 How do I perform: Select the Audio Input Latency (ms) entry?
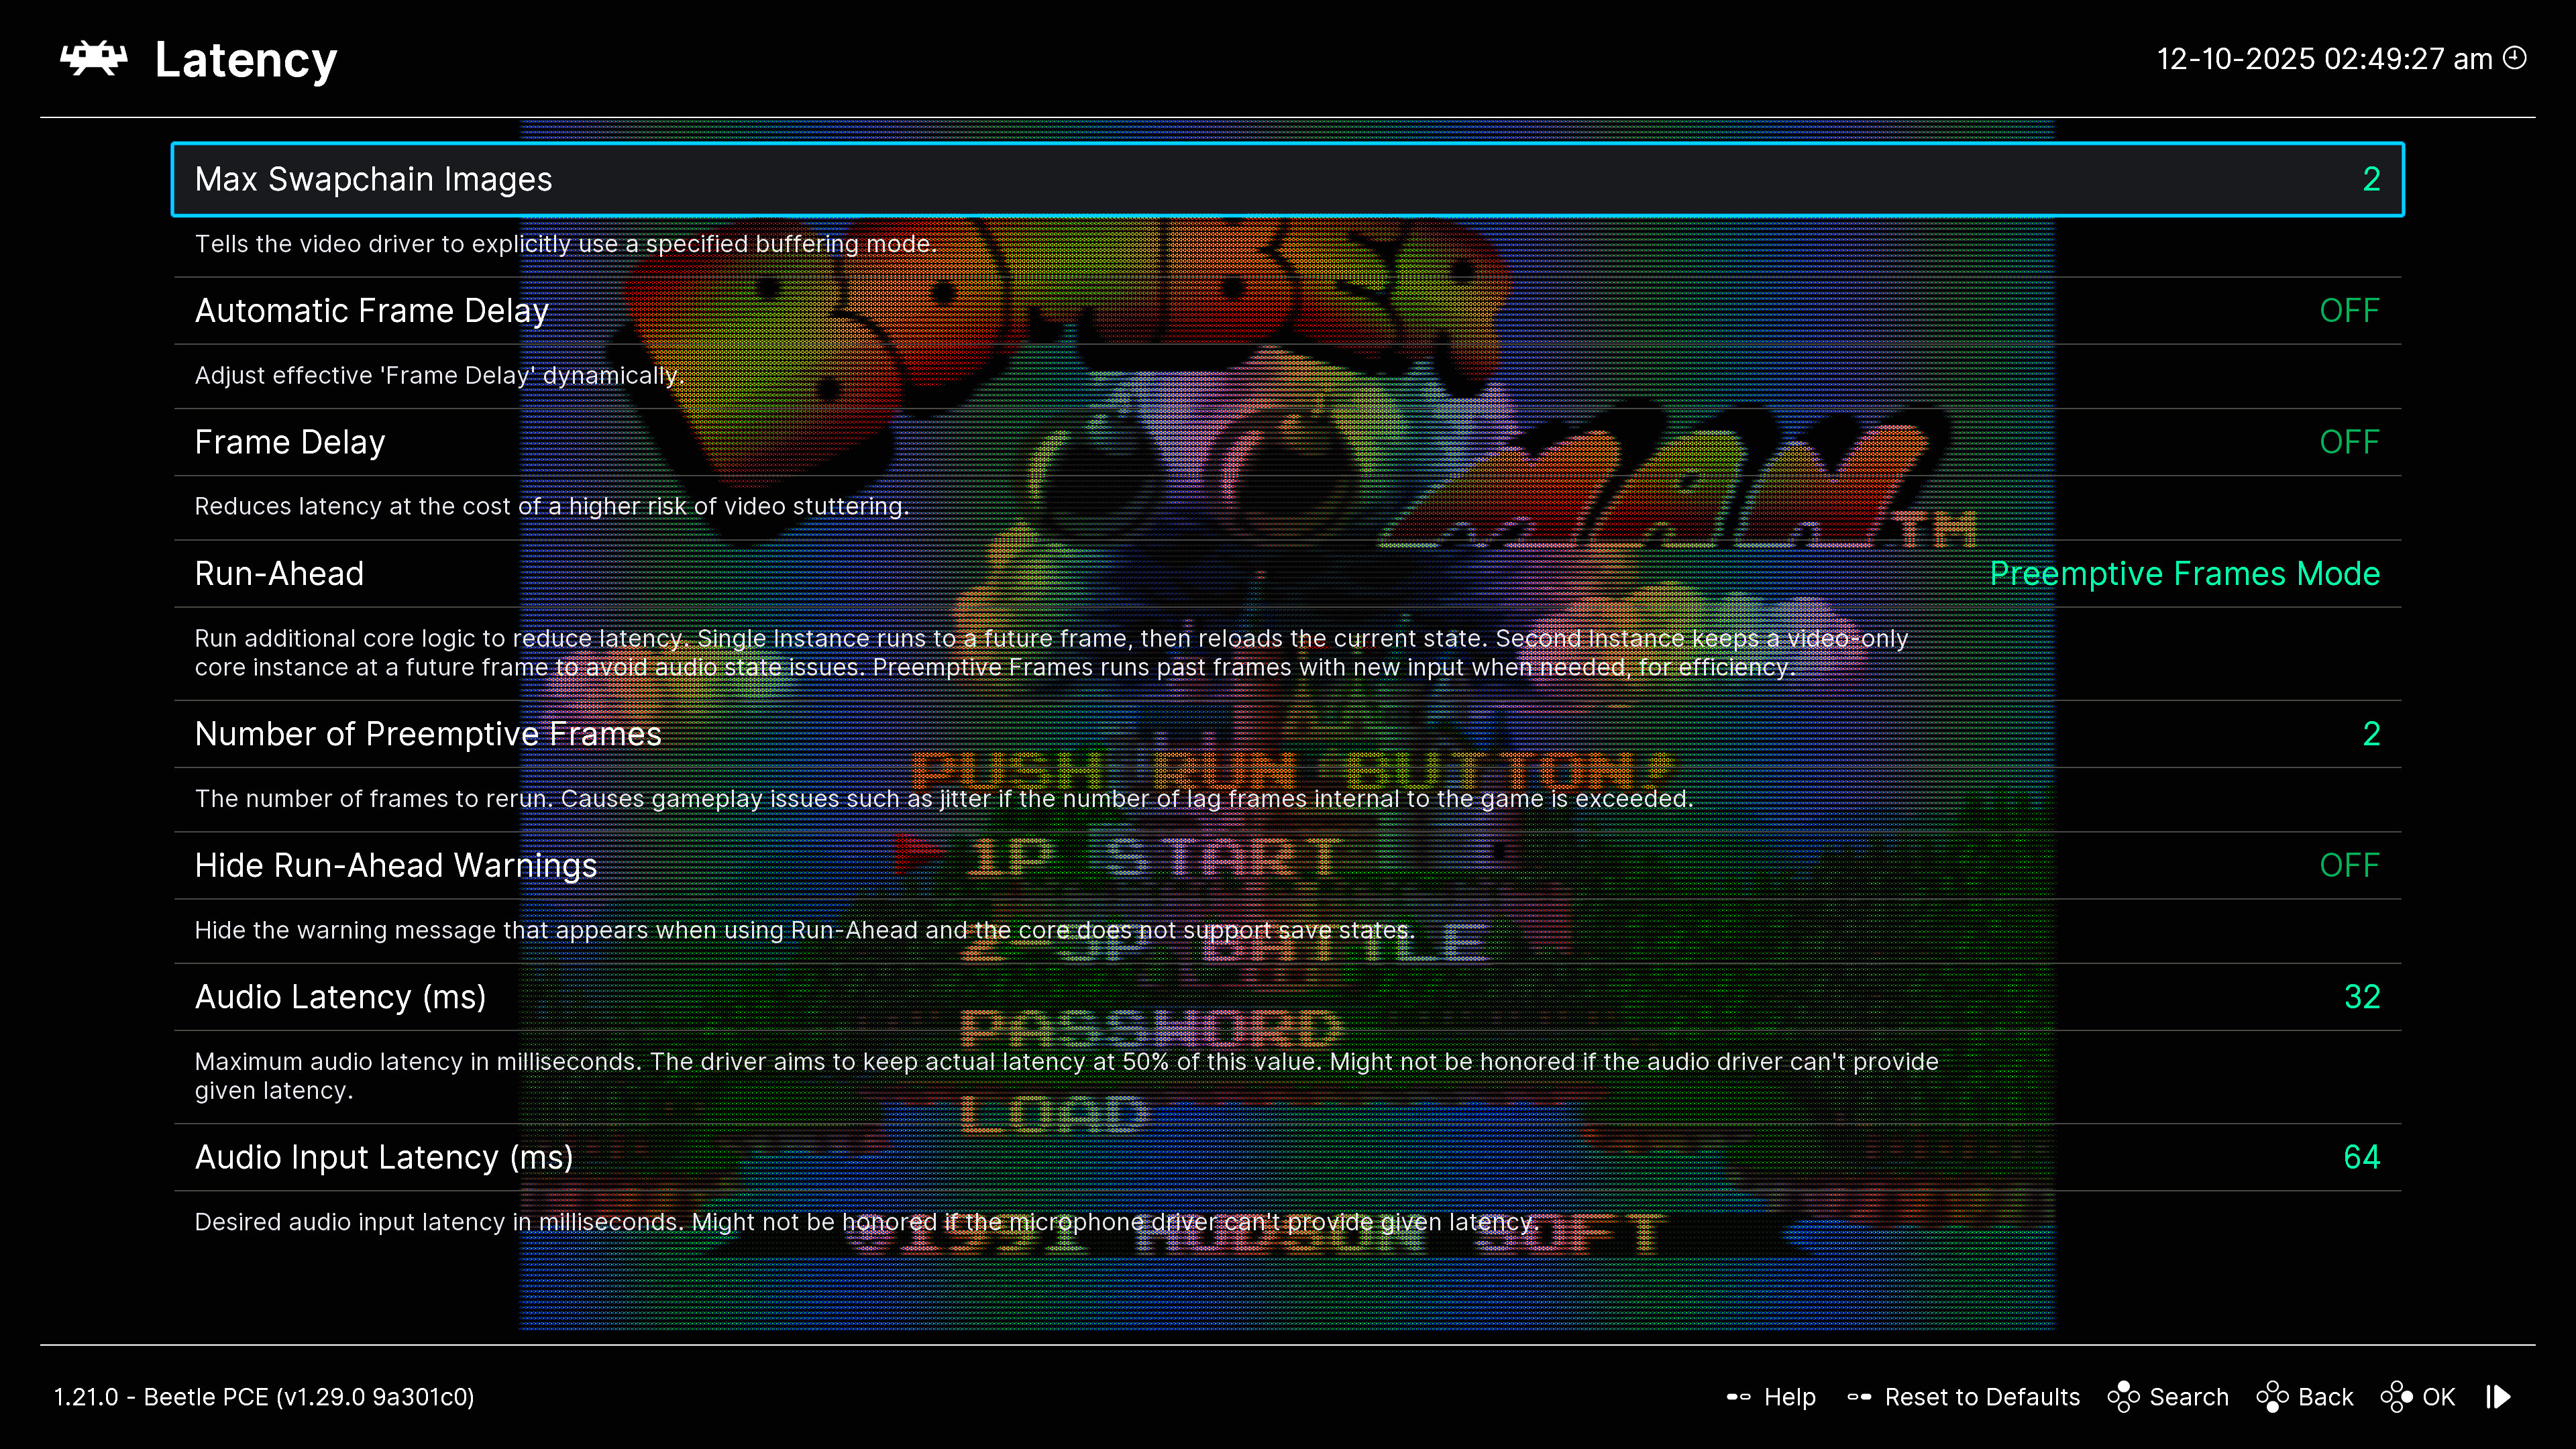click(384, 1157)
